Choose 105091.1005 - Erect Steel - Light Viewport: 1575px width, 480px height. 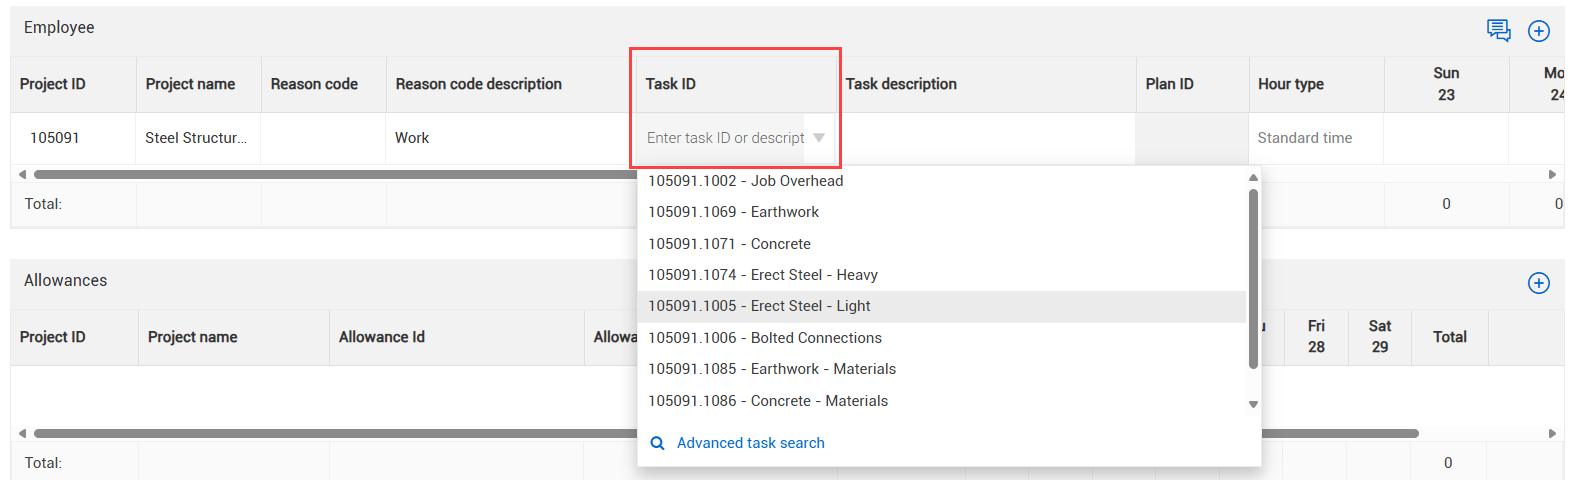pos(759,306)
